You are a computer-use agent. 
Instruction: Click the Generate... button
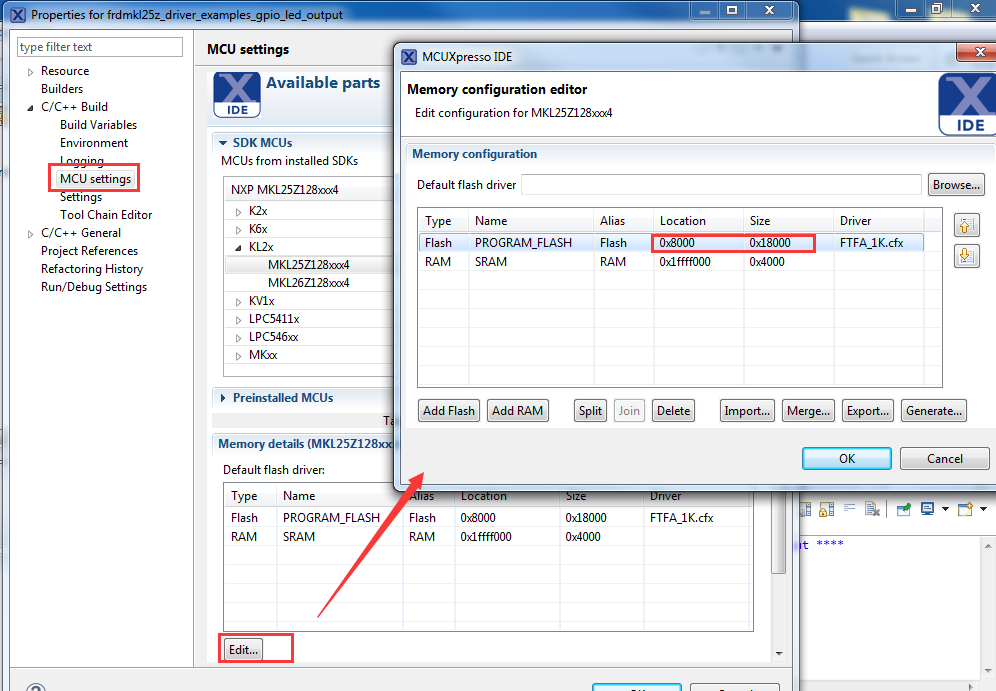(934, 411)
